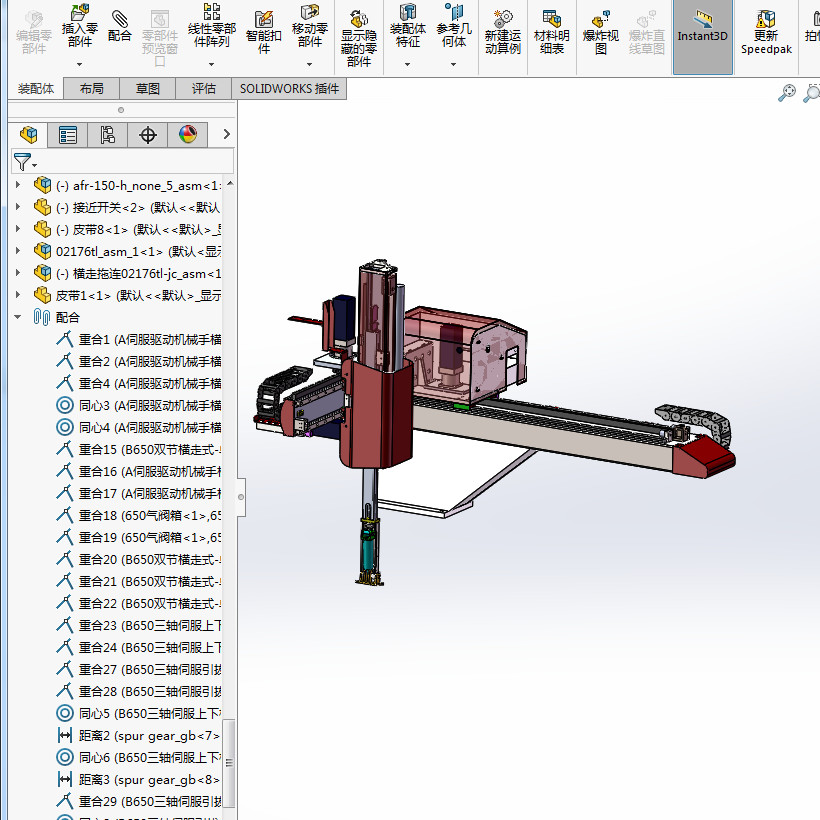
Task: Toggle the Instant3D button
Action: 702,36
